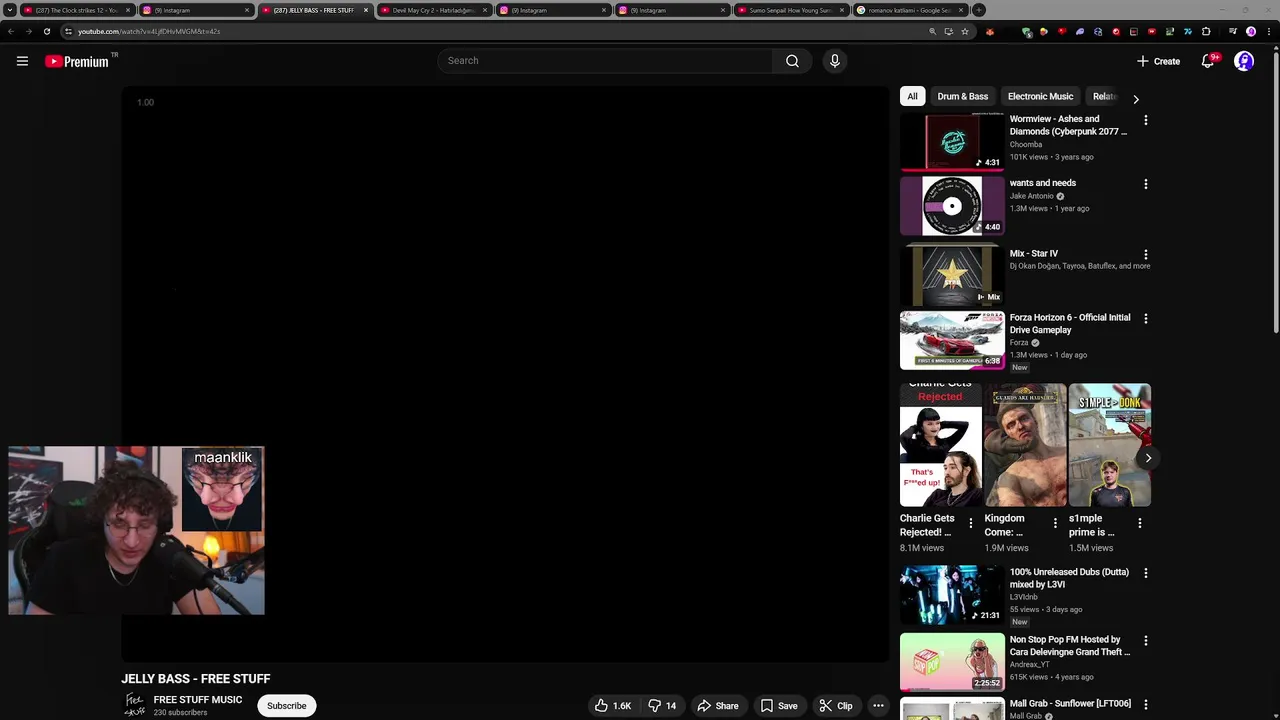The width and height of the screenshot is (1280, 720).
Task: Click the address bar URL
Action: pyautogui.click(x=150, y=31)
